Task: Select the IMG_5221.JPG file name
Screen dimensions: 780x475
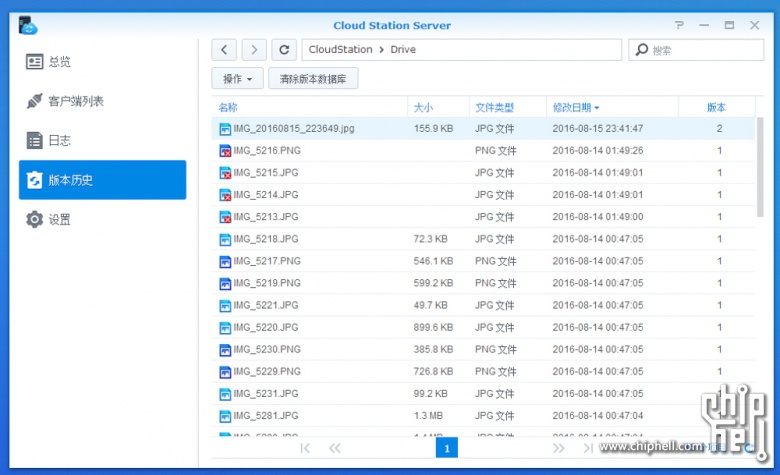Action: point(266,305)
